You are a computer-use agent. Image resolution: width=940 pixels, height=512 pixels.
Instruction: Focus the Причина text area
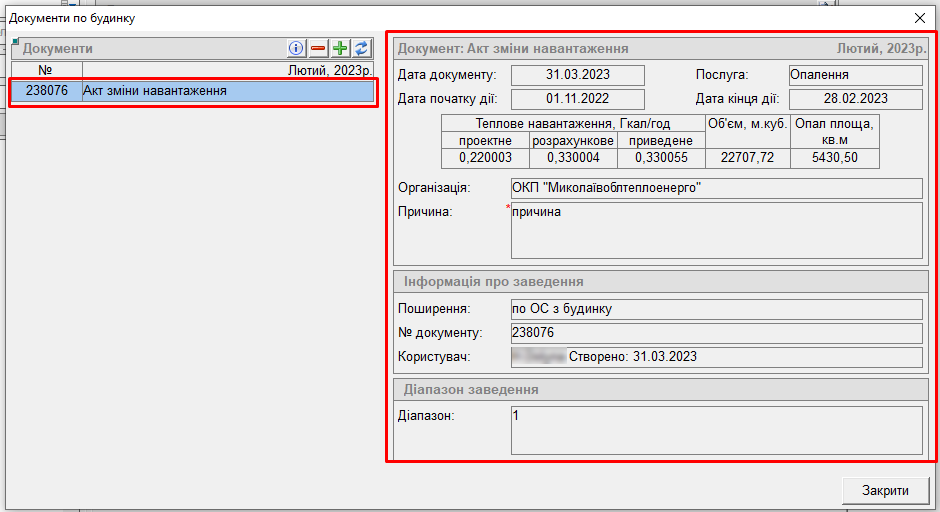tap(715, 230)
